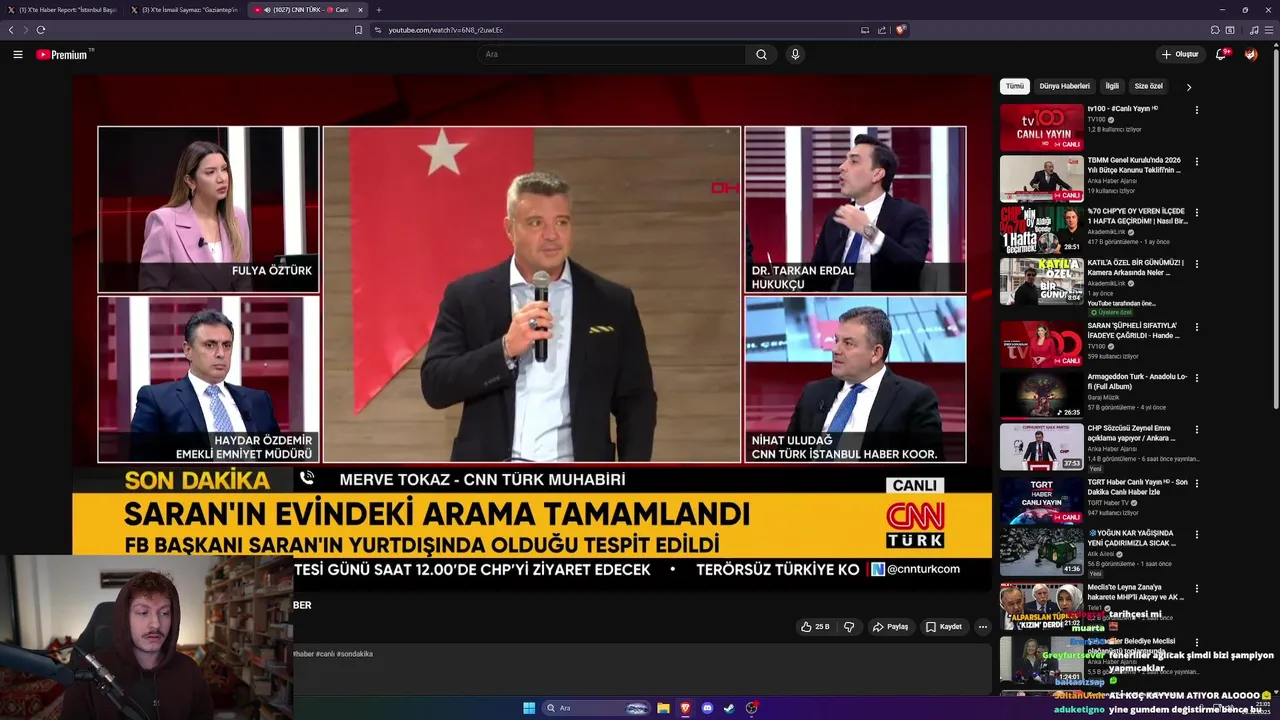Image resolution: width=1280 pixels, height=720 pixels.
Task: Focus the YouTube search field
Action: (x=612, y=54)
